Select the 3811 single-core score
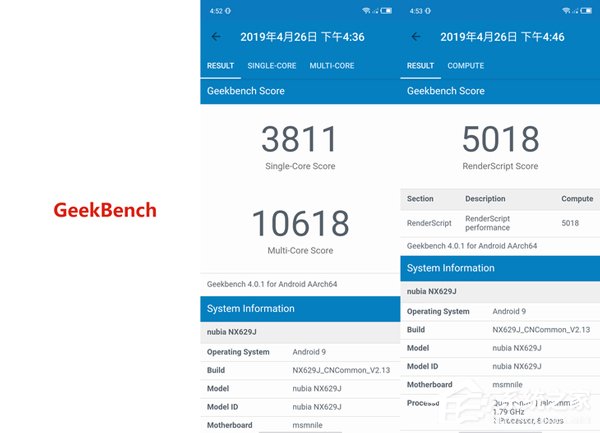This screenshot has width=600, height=433. (x=300, y=139)
